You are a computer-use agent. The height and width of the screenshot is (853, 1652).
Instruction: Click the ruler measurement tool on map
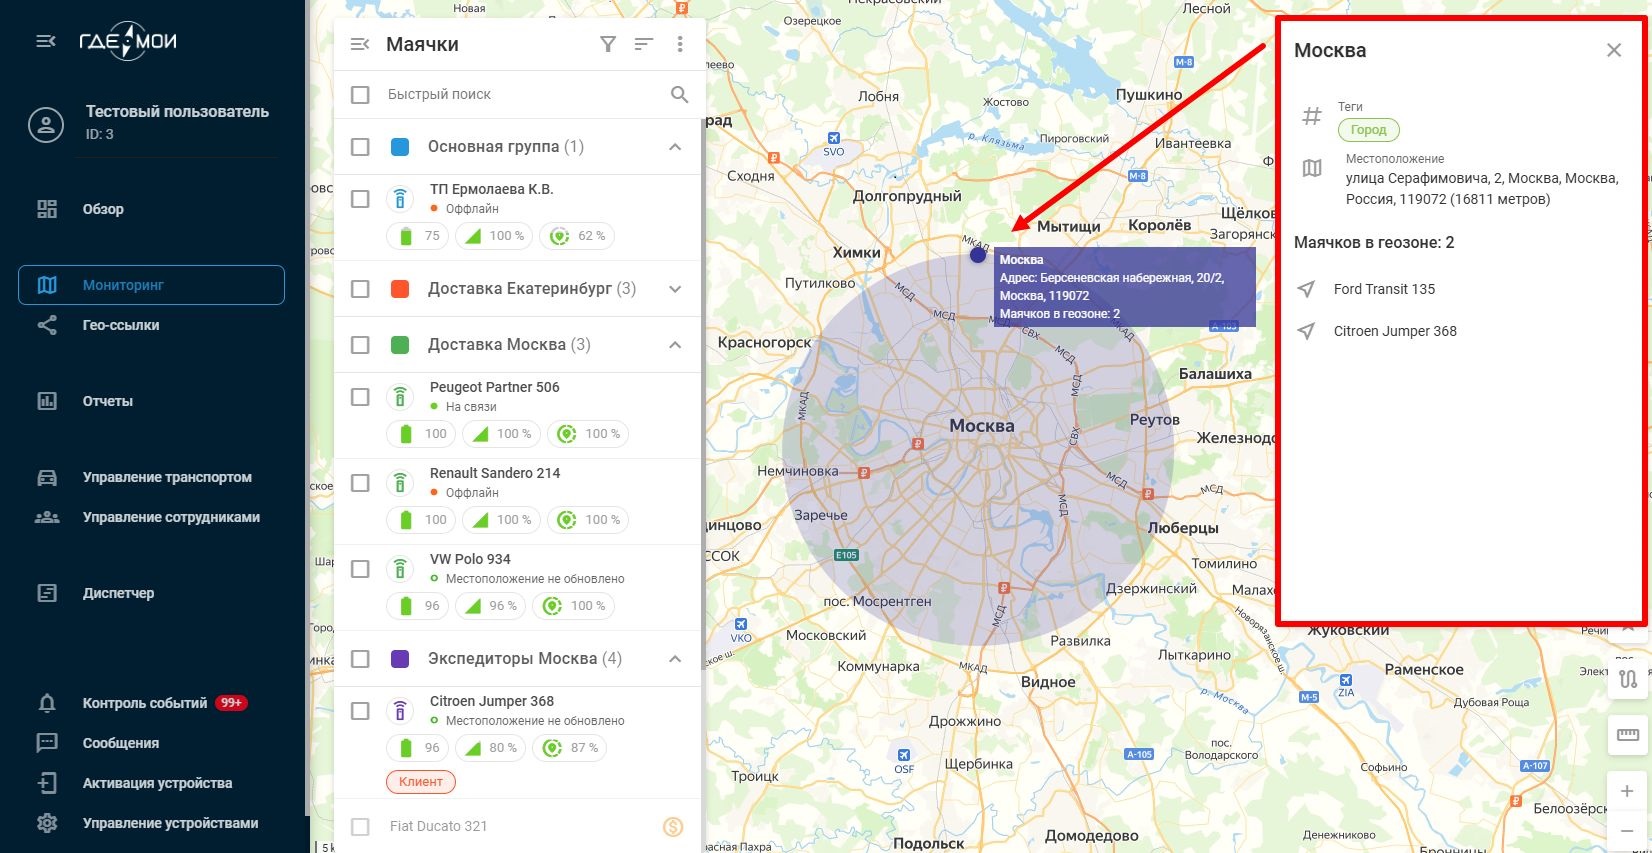pos(1628,735)
